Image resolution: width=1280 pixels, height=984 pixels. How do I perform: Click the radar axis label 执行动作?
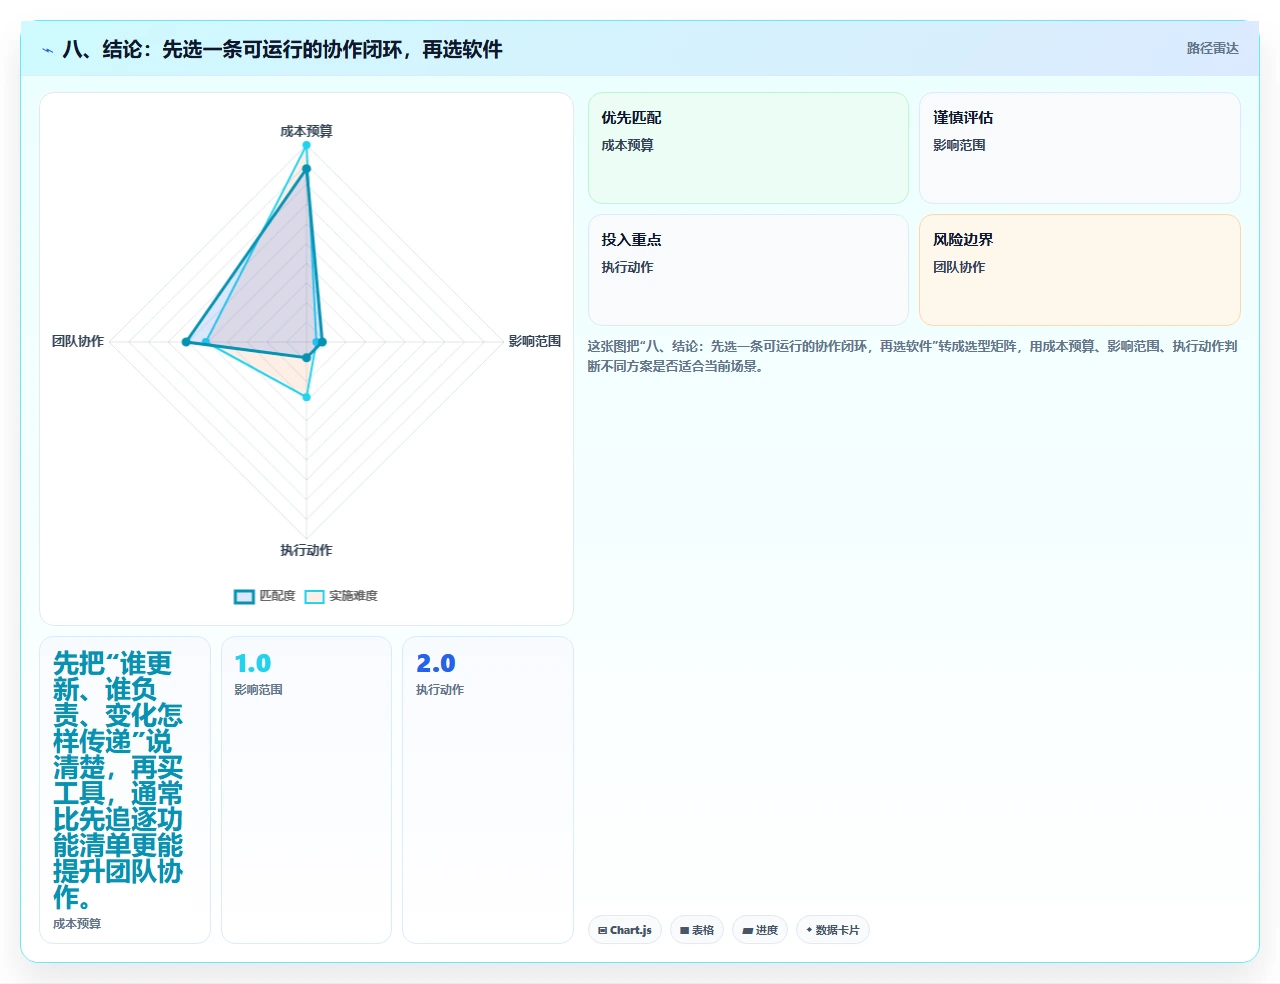(306, 550)
